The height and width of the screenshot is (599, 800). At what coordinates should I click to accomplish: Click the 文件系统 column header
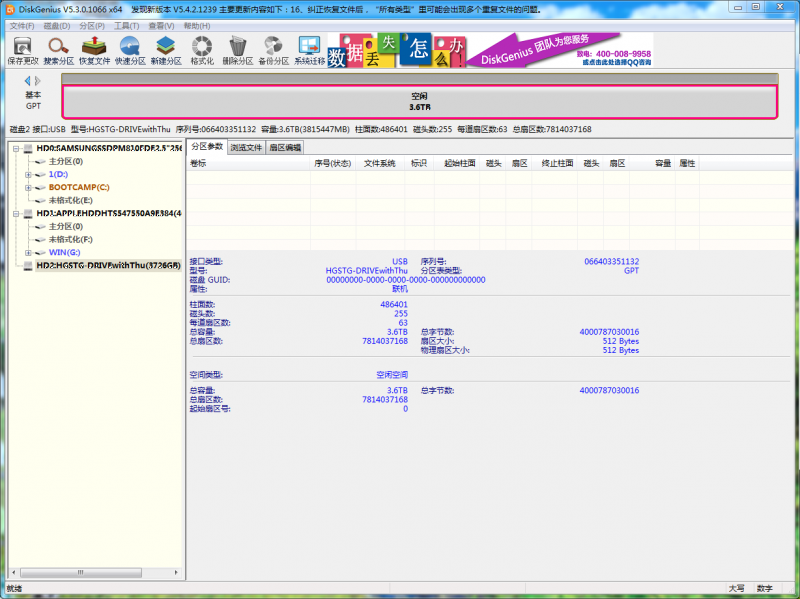pos(380,163)
